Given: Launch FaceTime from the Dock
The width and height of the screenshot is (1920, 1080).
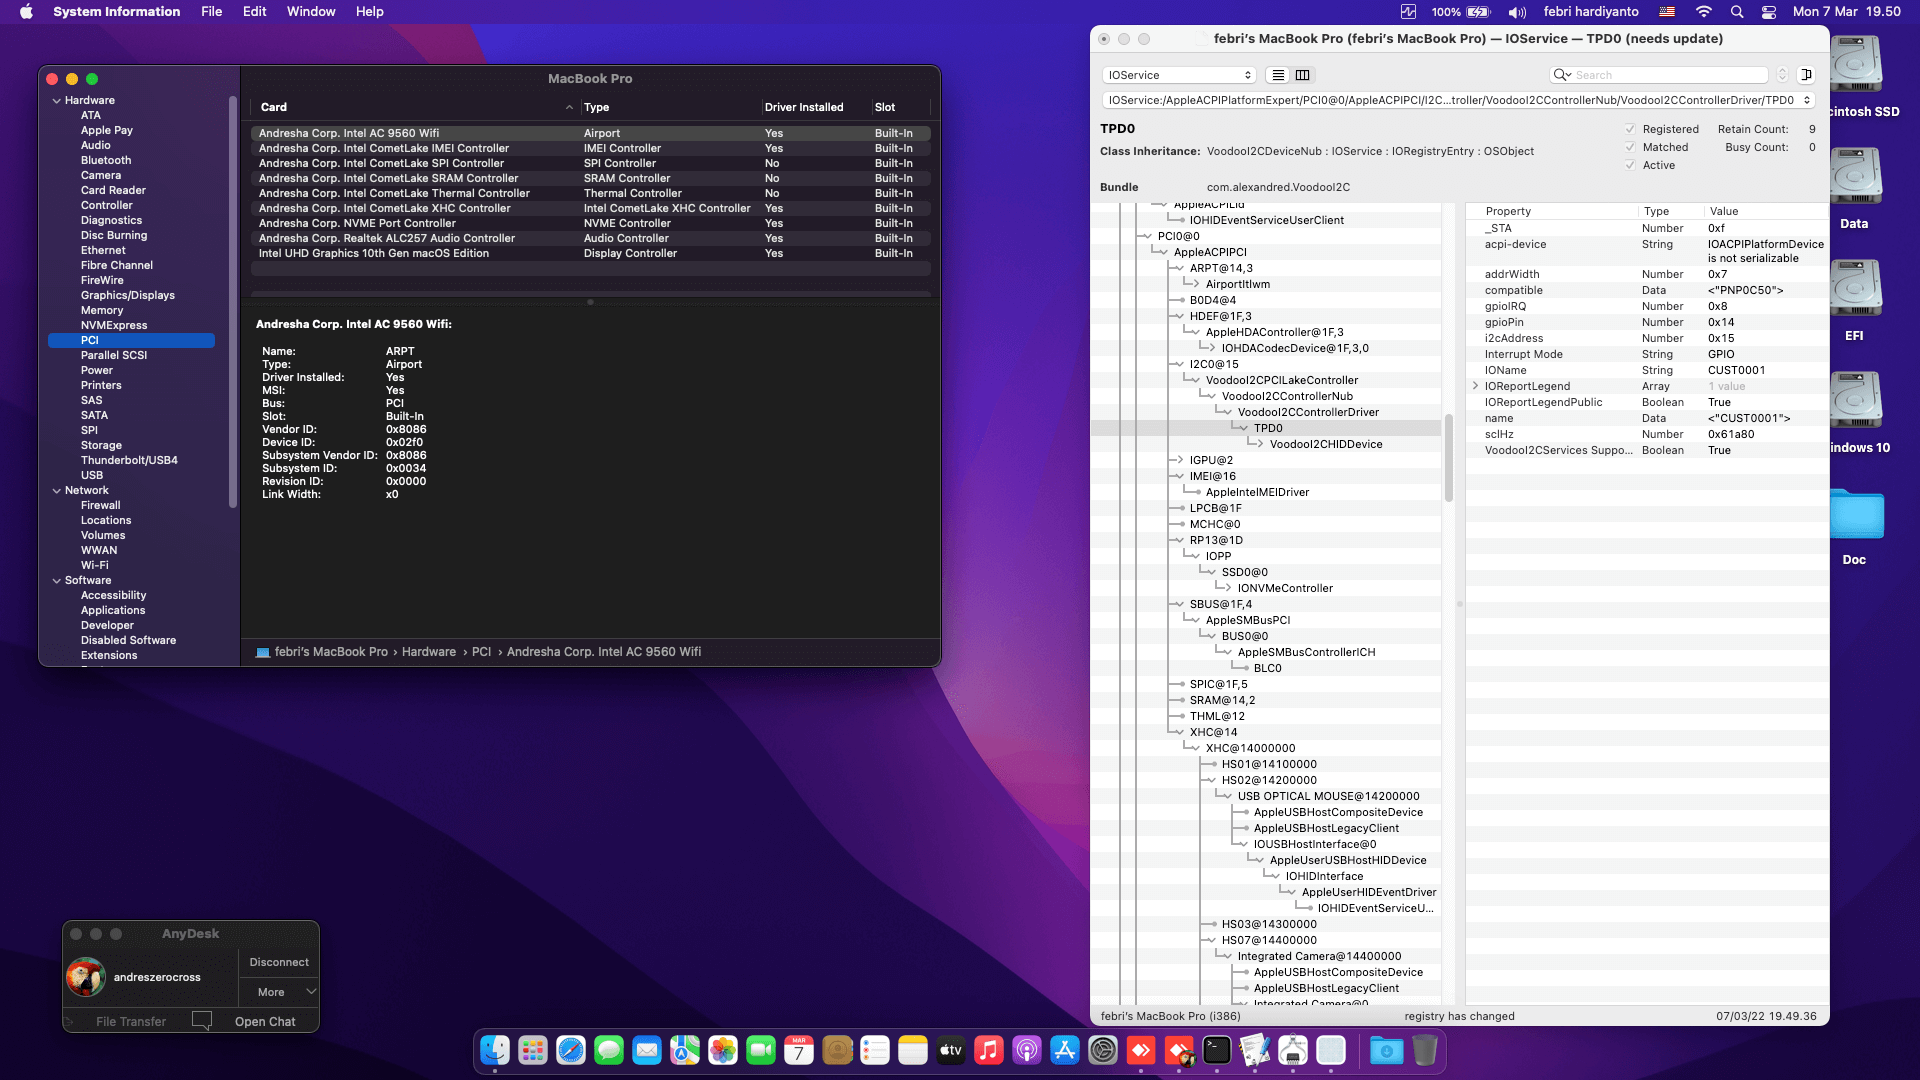Looking at the screenshot, I should (761, 1050).
